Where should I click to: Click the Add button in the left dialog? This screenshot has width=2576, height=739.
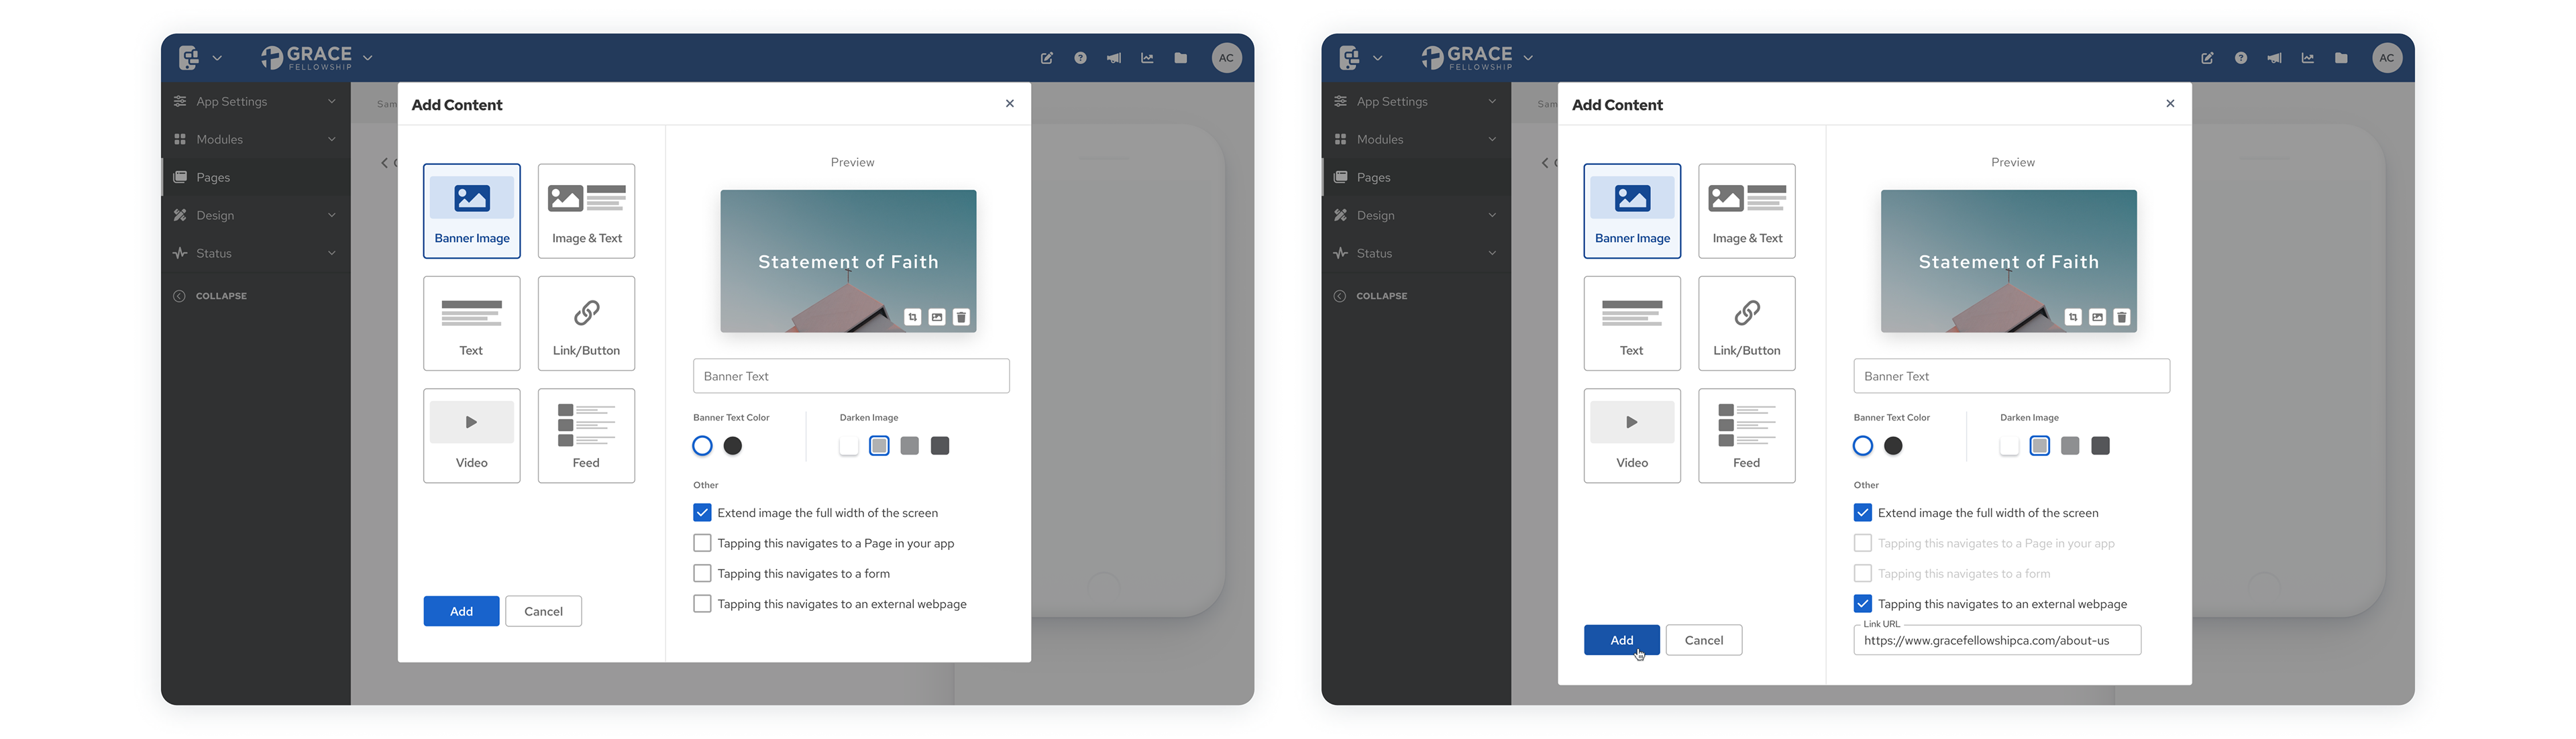(x=461, y=611)
